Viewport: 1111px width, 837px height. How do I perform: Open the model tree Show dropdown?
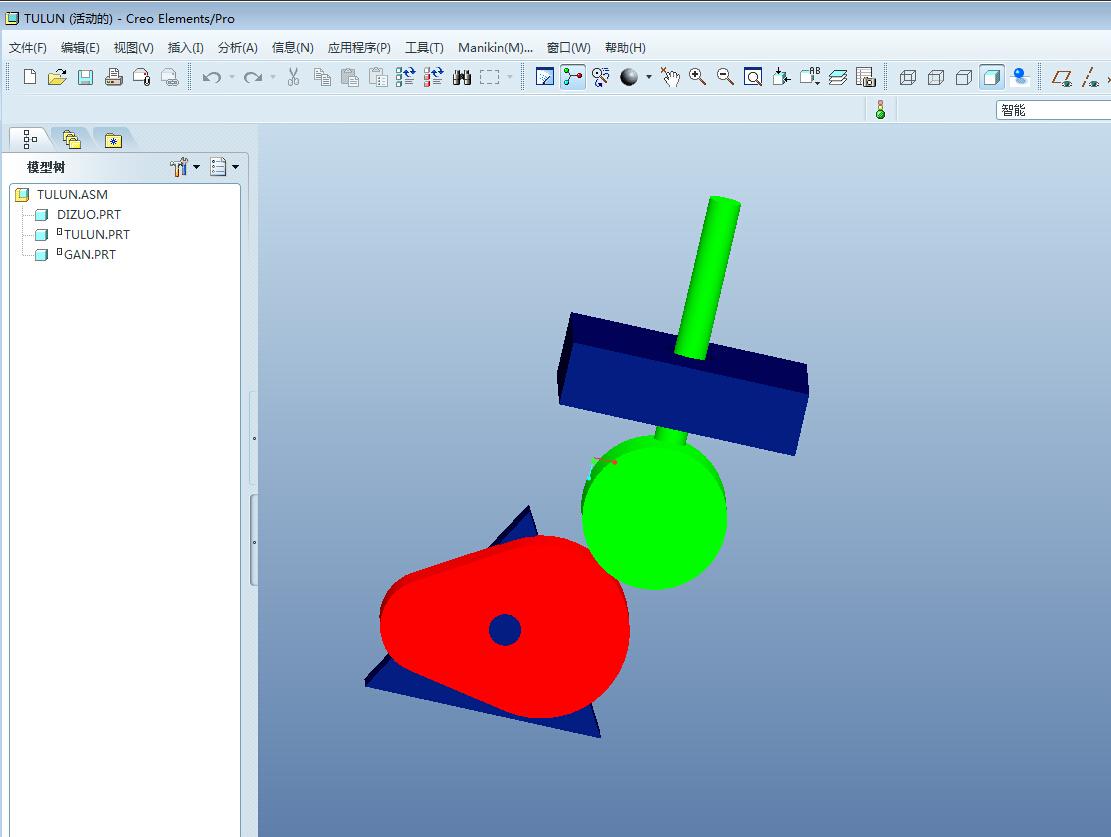[x=225, y=167]
